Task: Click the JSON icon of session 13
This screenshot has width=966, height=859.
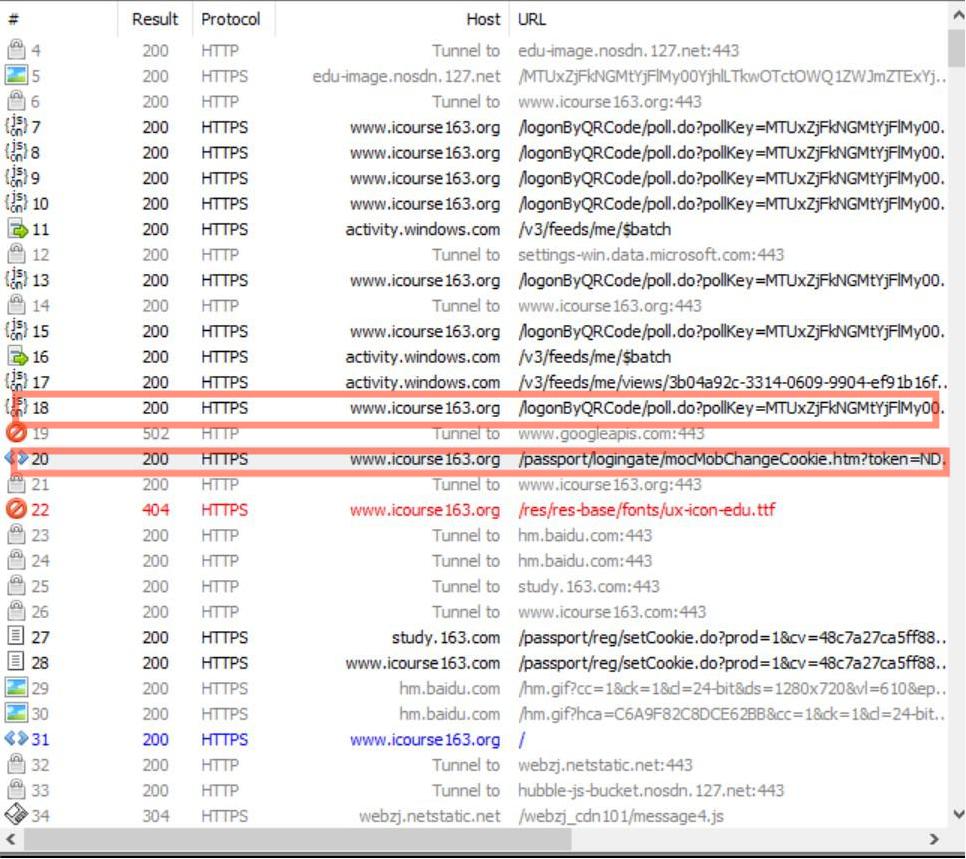Action: [x=16, y=279]
